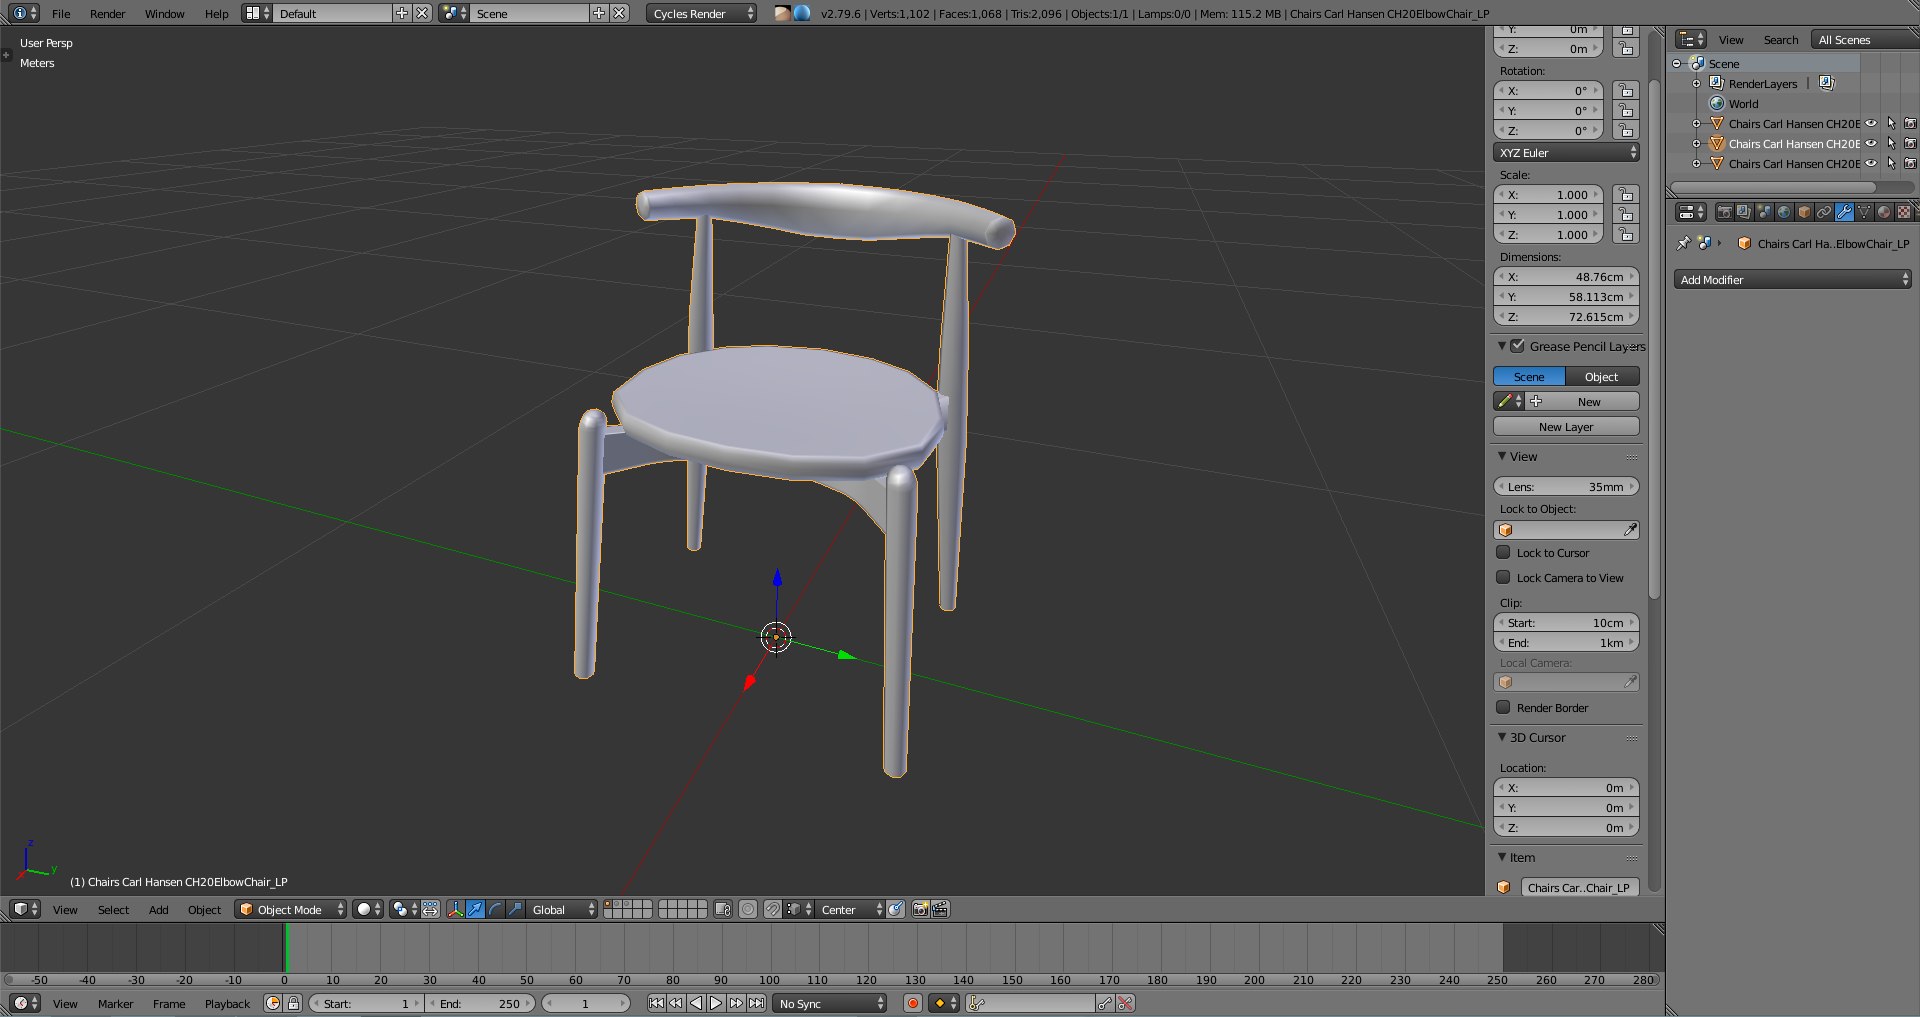Image resolution: width=1920 pixels, height=1017 pixels.
Task: Open the top bar Render menu
Action: (108, 13)
